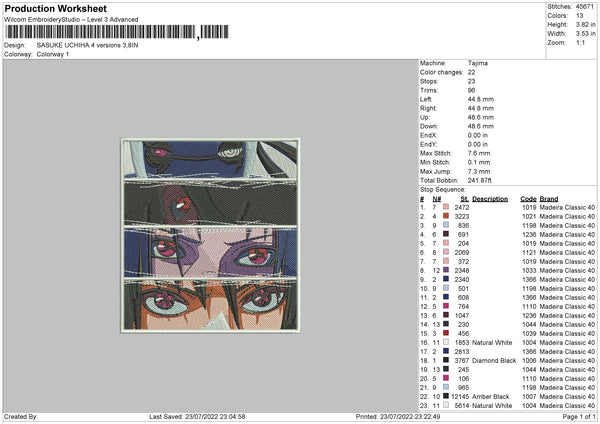Click 'Last Saved: 23/07/2022 23:04:58' footer
600x424 pixels.
(197, 417)
